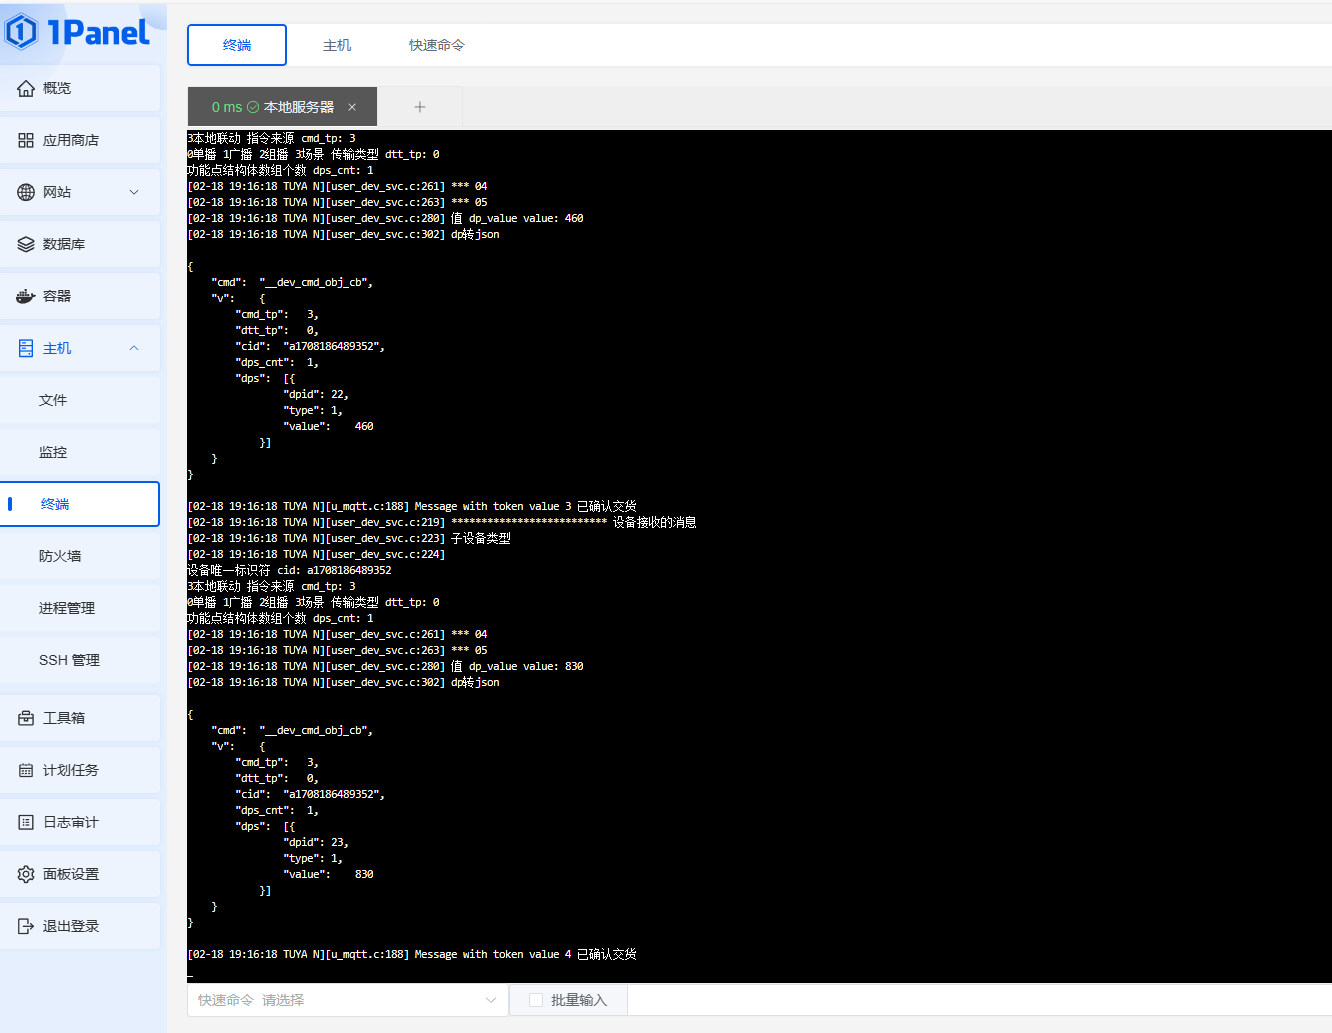1332x1033 pixels.
Task: Switch to the 主机 top tab
Action: point(337,45)
